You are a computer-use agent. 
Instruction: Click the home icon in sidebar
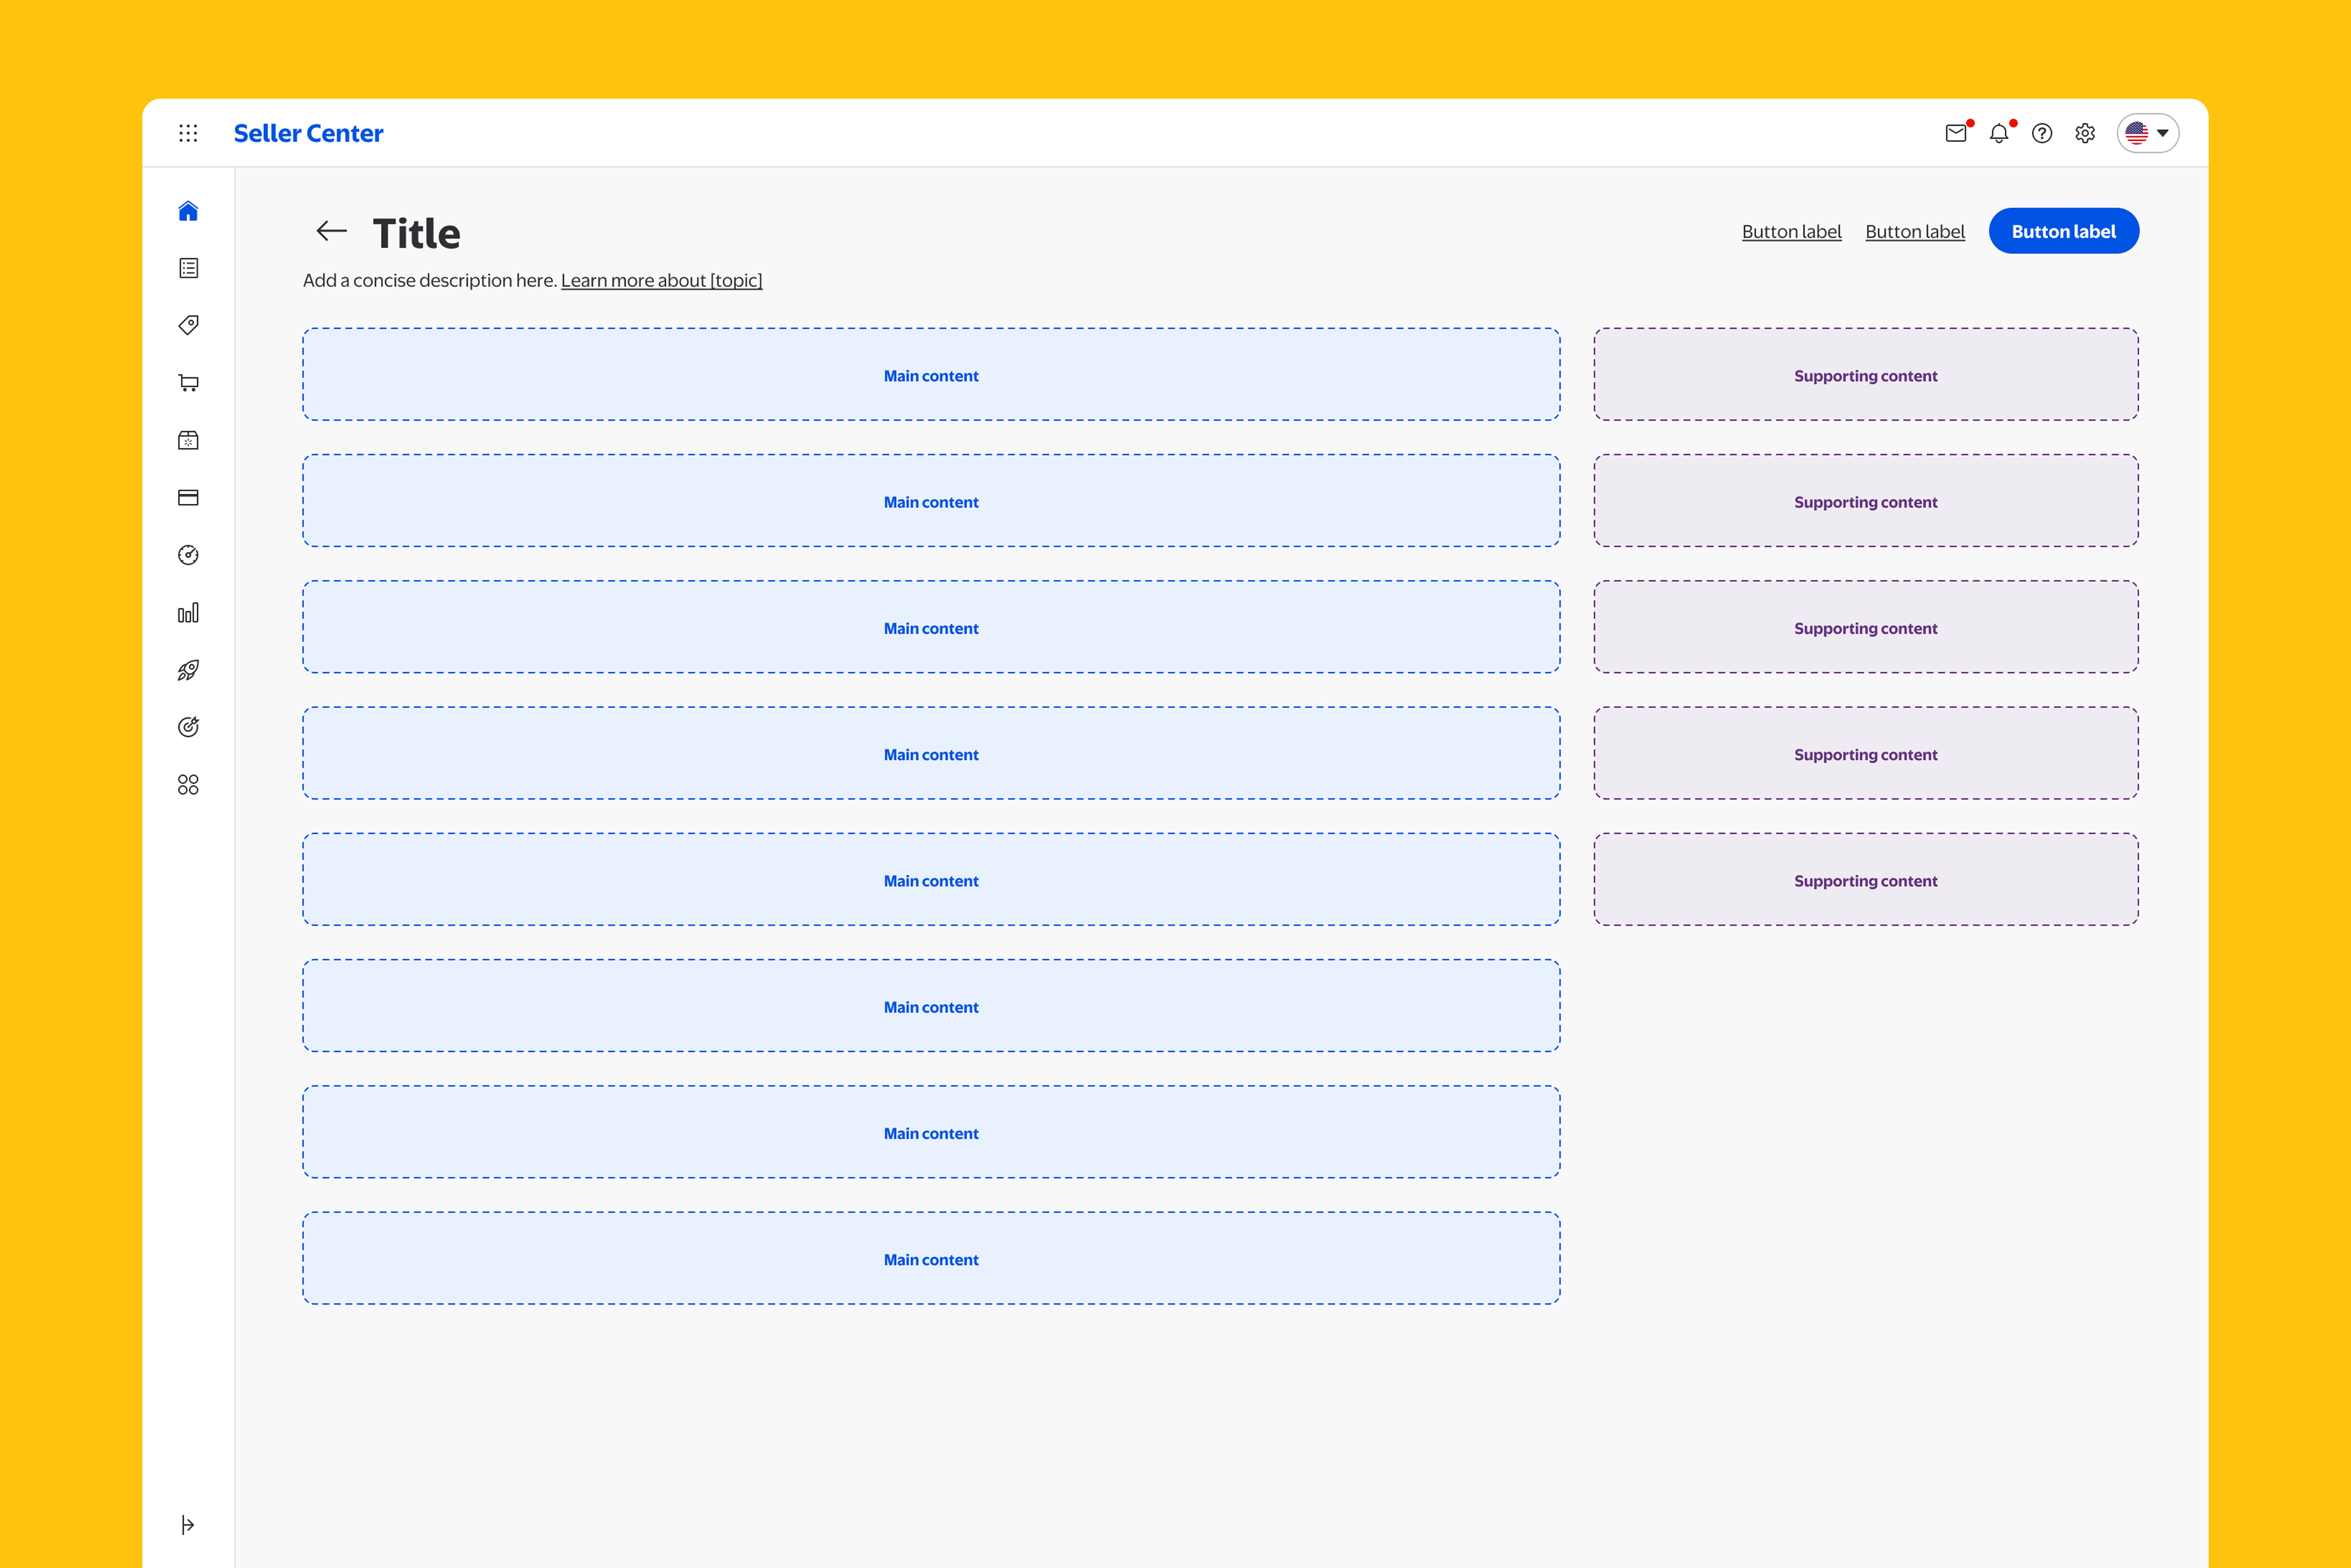pos(188,211)
